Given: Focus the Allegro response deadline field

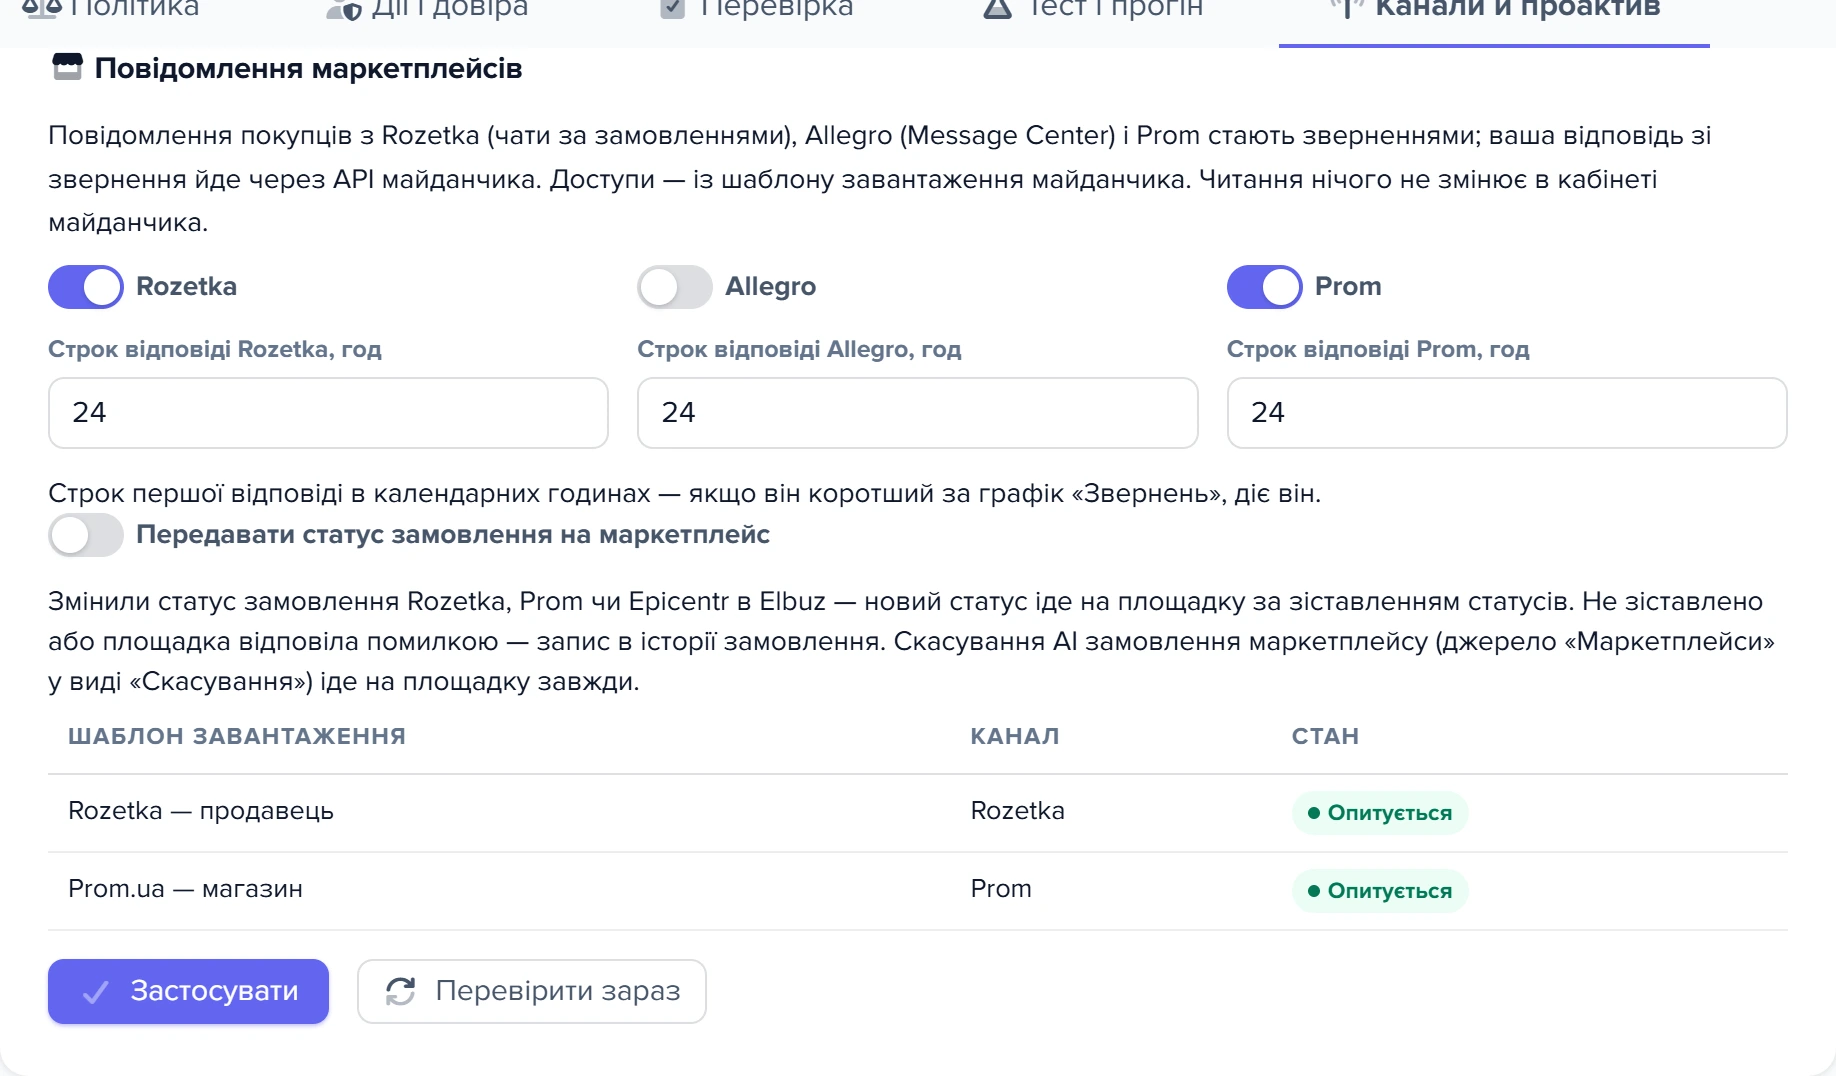Looking at the screenshot, I should (x=917, y=413).
